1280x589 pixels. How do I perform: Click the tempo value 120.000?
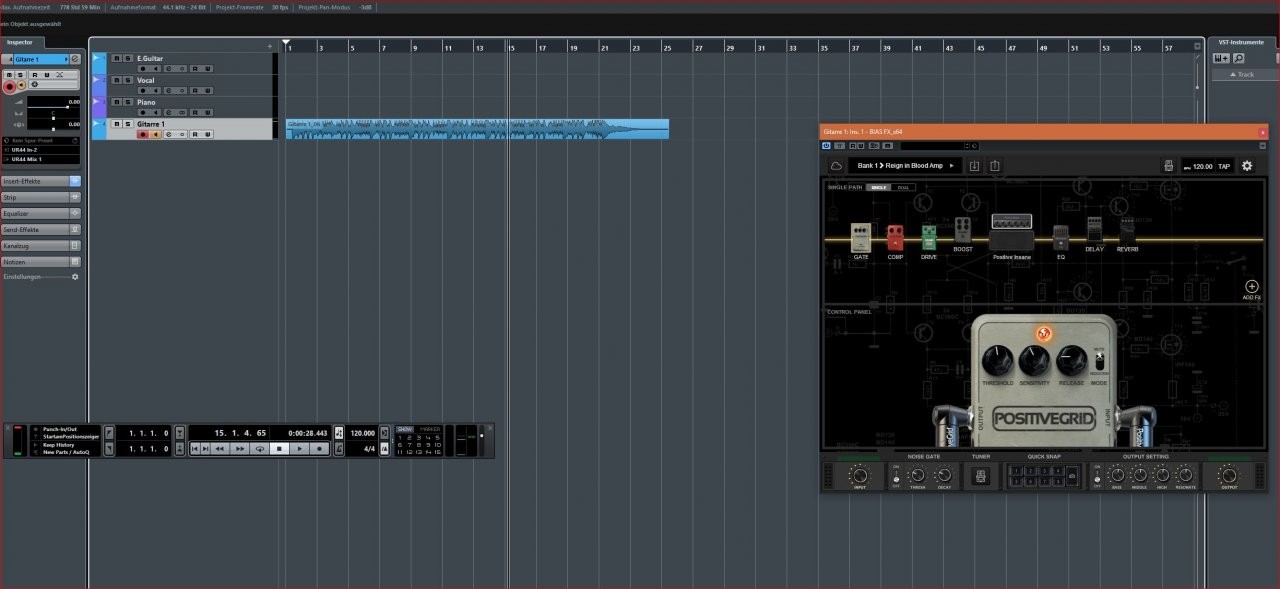point(362,433)
